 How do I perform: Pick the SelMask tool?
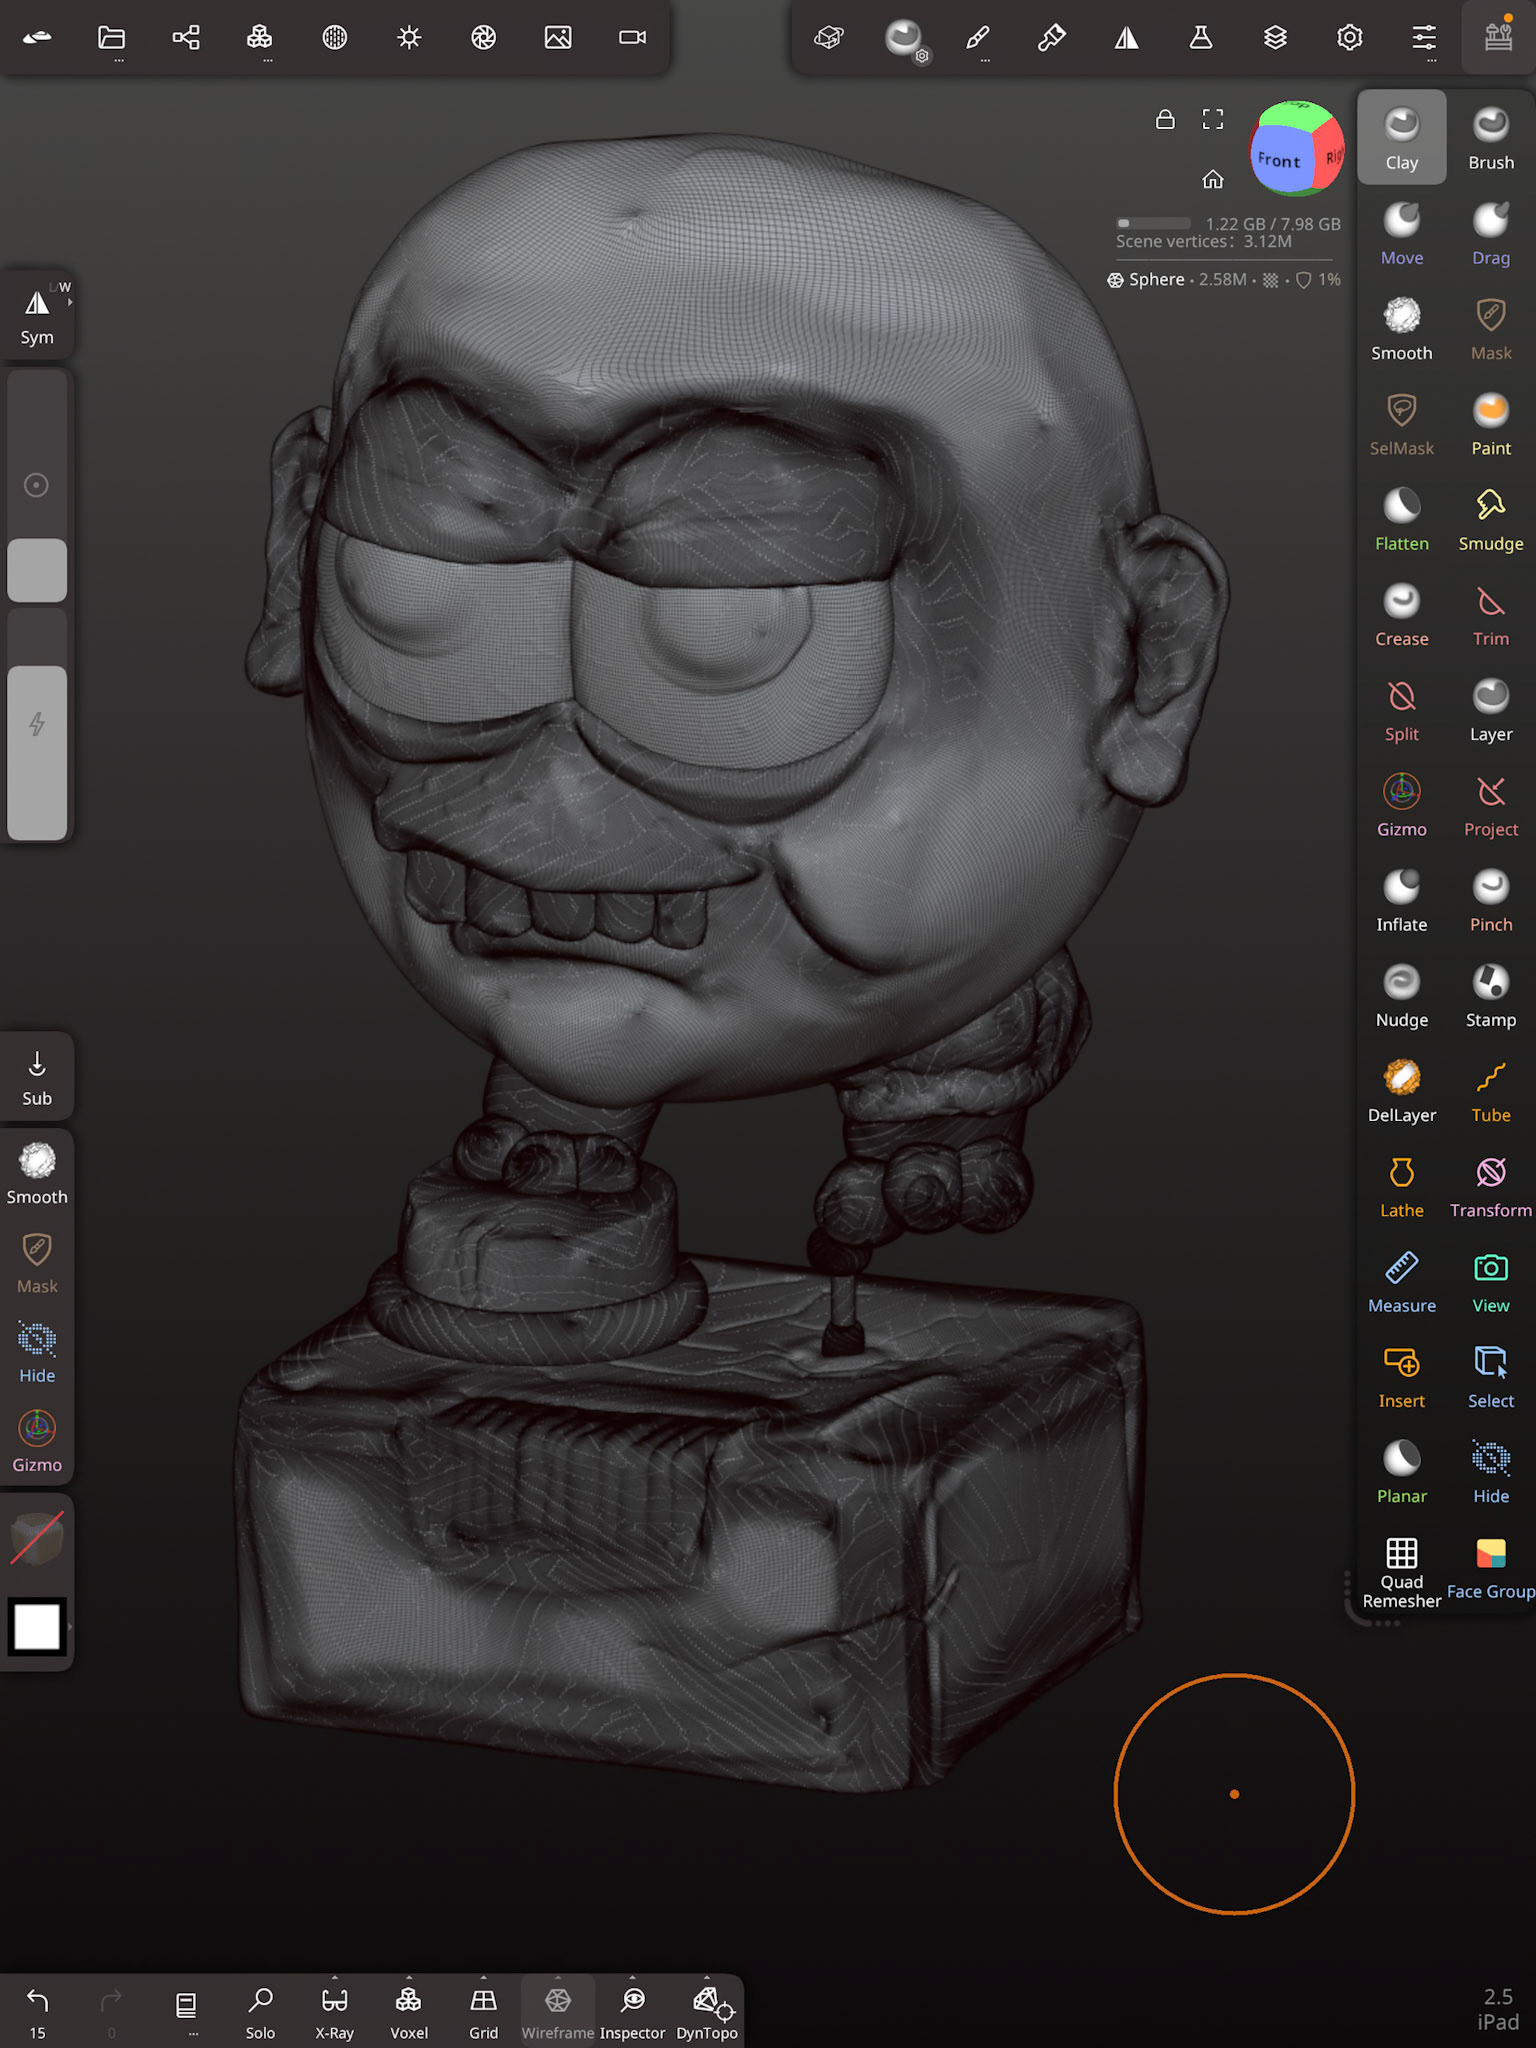1401,424
